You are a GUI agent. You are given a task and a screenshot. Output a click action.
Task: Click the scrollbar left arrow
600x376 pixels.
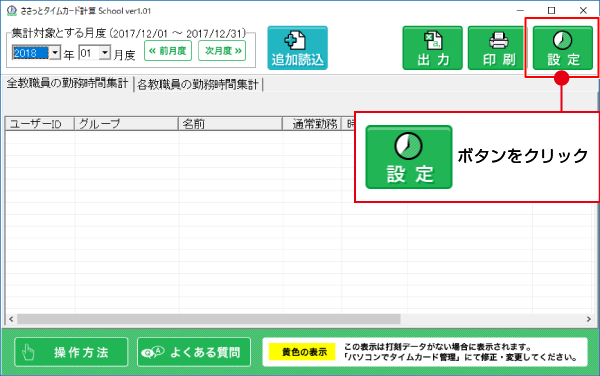[11, 319]
